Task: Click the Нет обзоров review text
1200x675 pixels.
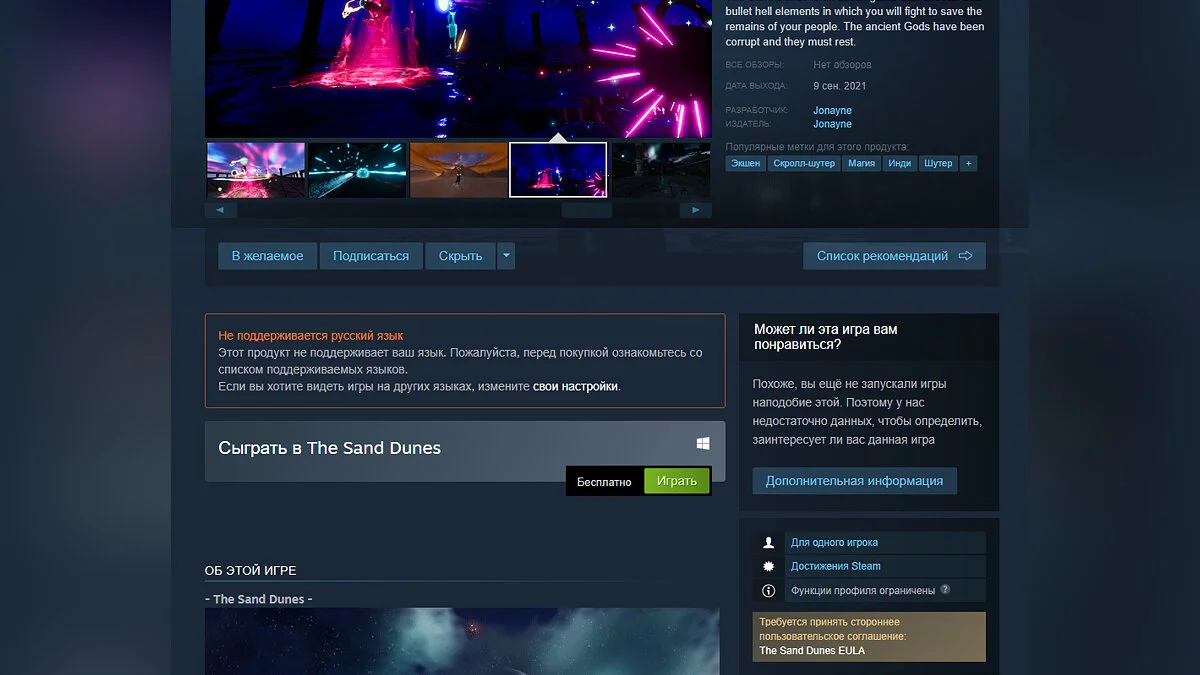Action: pos(842,65)
